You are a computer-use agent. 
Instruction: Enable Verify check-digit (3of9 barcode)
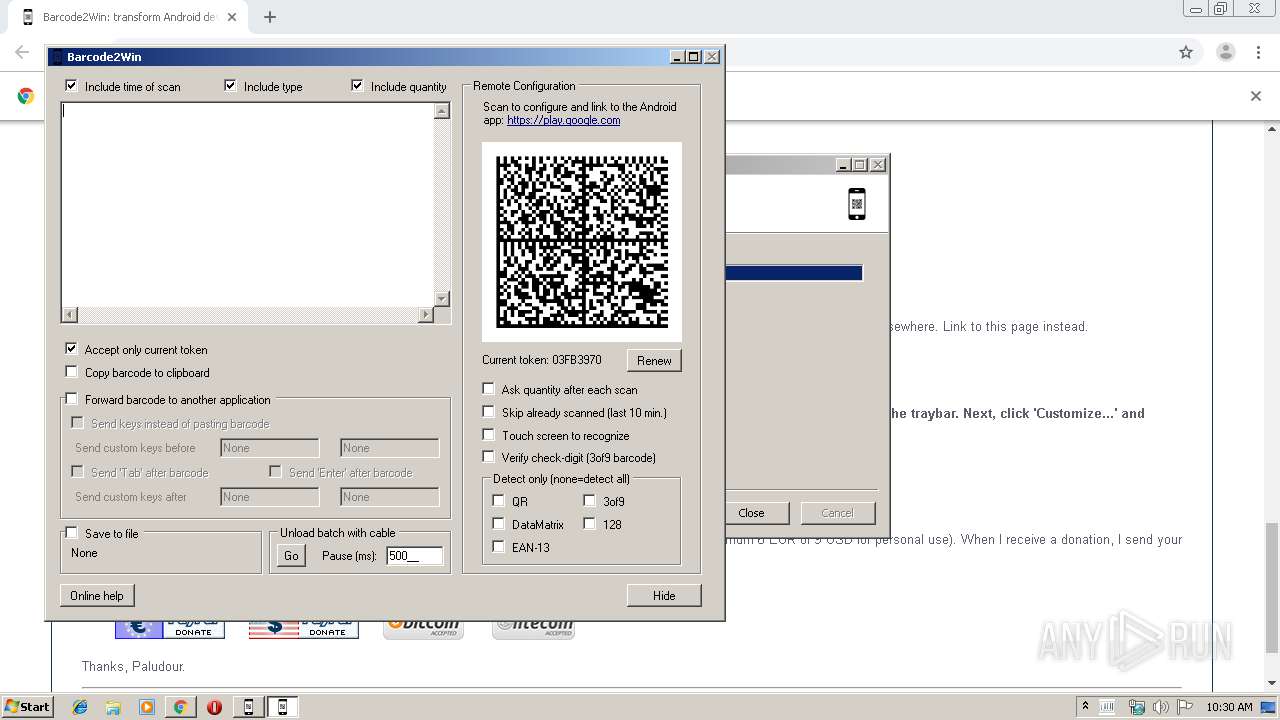click(x=488, y=457)
